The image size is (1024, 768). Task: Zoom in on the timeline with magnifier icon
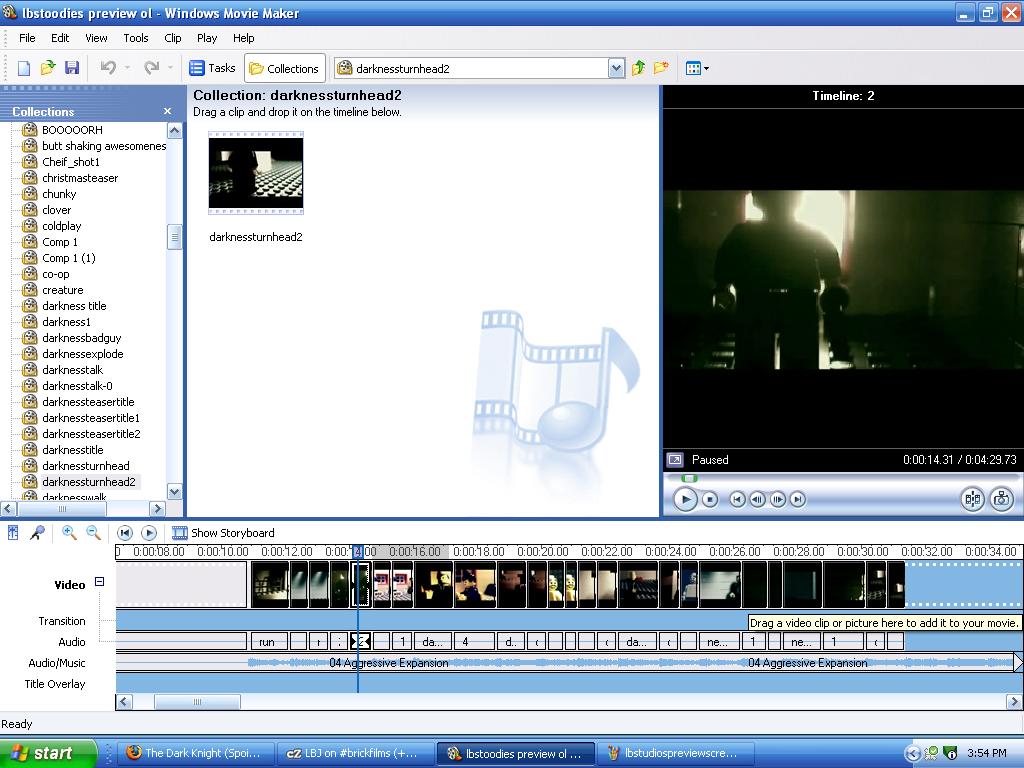(x=68, y=533)
